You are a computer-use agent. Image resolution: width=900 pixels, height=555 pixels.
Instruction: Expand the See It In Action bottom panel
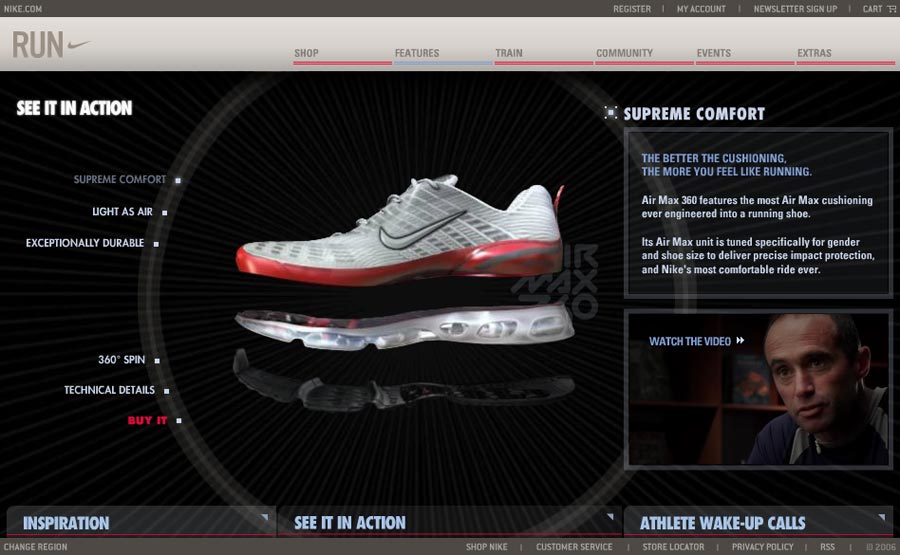point(608,517)
